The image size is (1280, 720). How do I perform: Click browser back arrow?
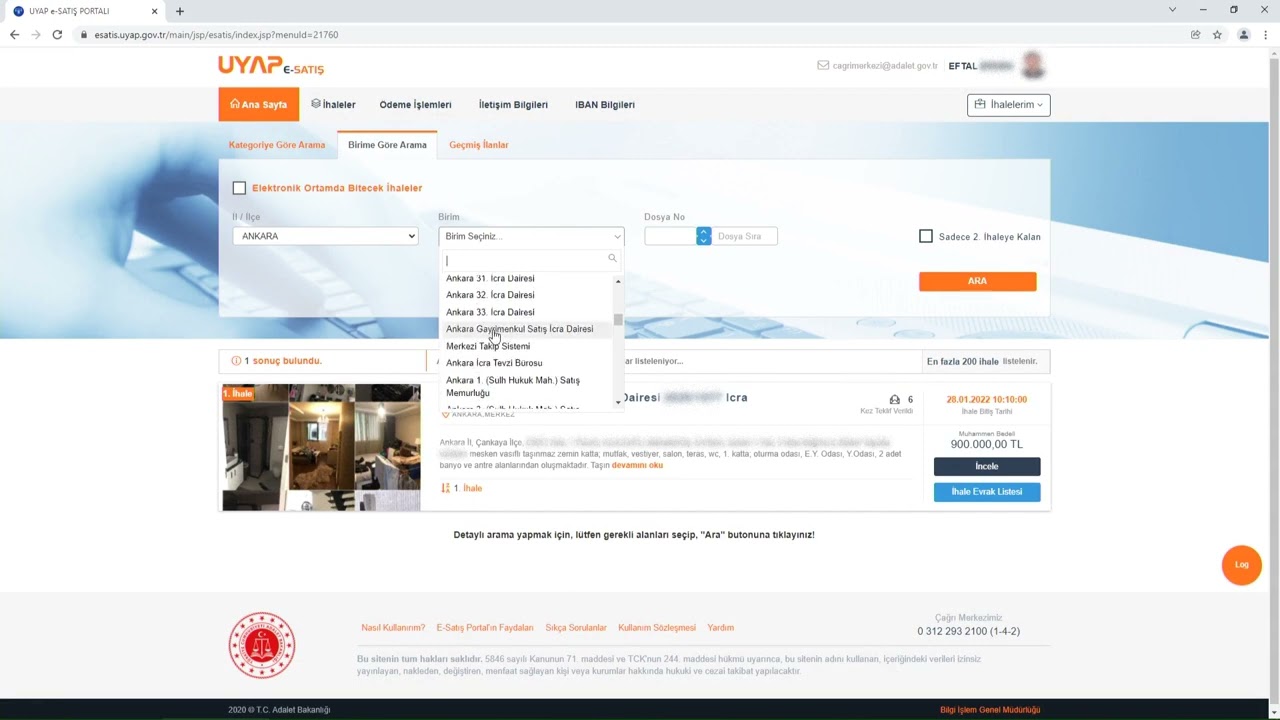click(14, 35)
